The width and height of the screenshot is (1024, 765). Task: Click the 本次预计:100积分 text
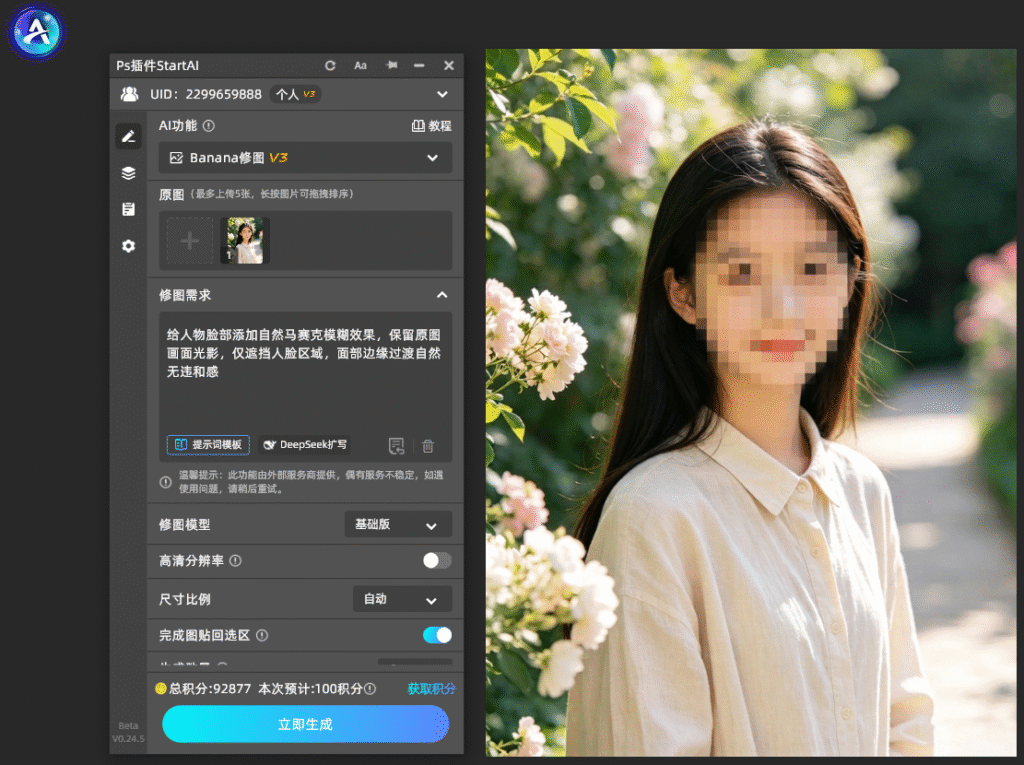point(310,689)
